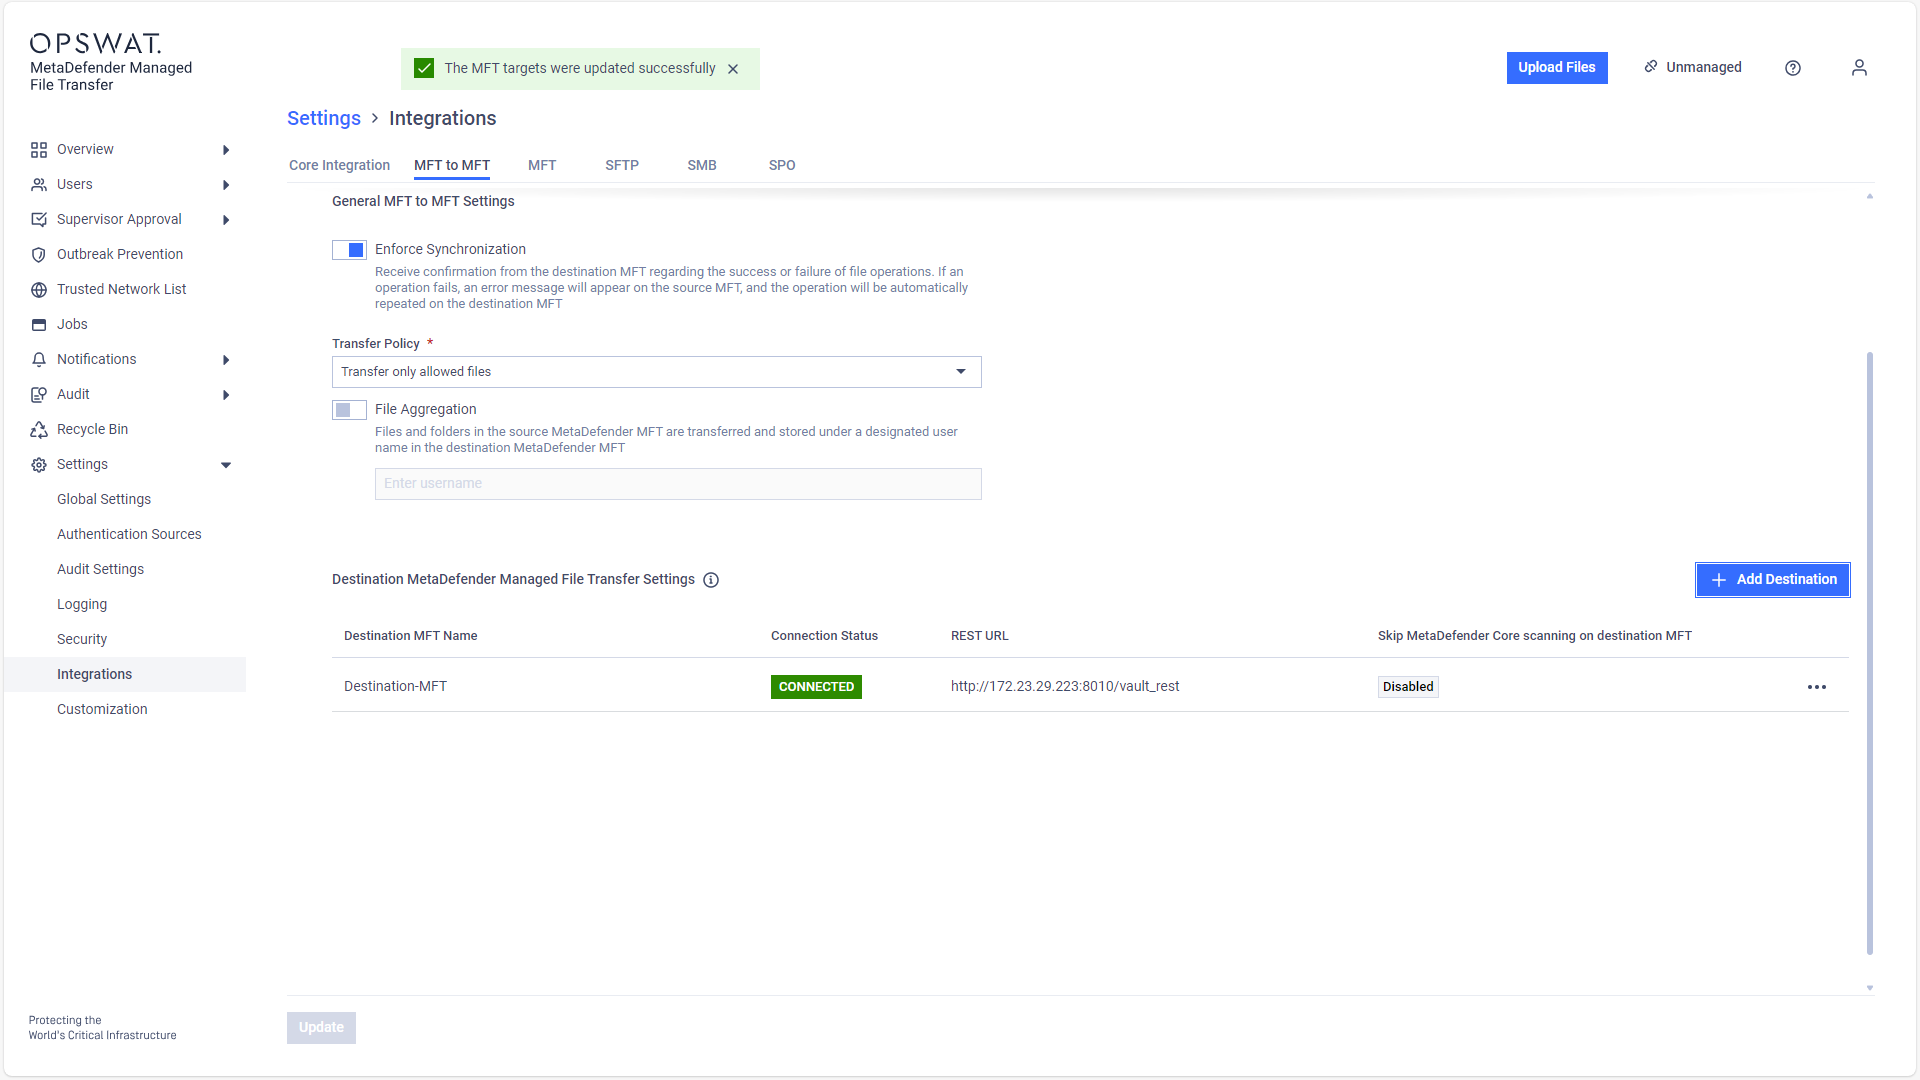Click the Unmanaged label
The width and height of the screenshot is (1920, 1080).
tap(1704, 67)
